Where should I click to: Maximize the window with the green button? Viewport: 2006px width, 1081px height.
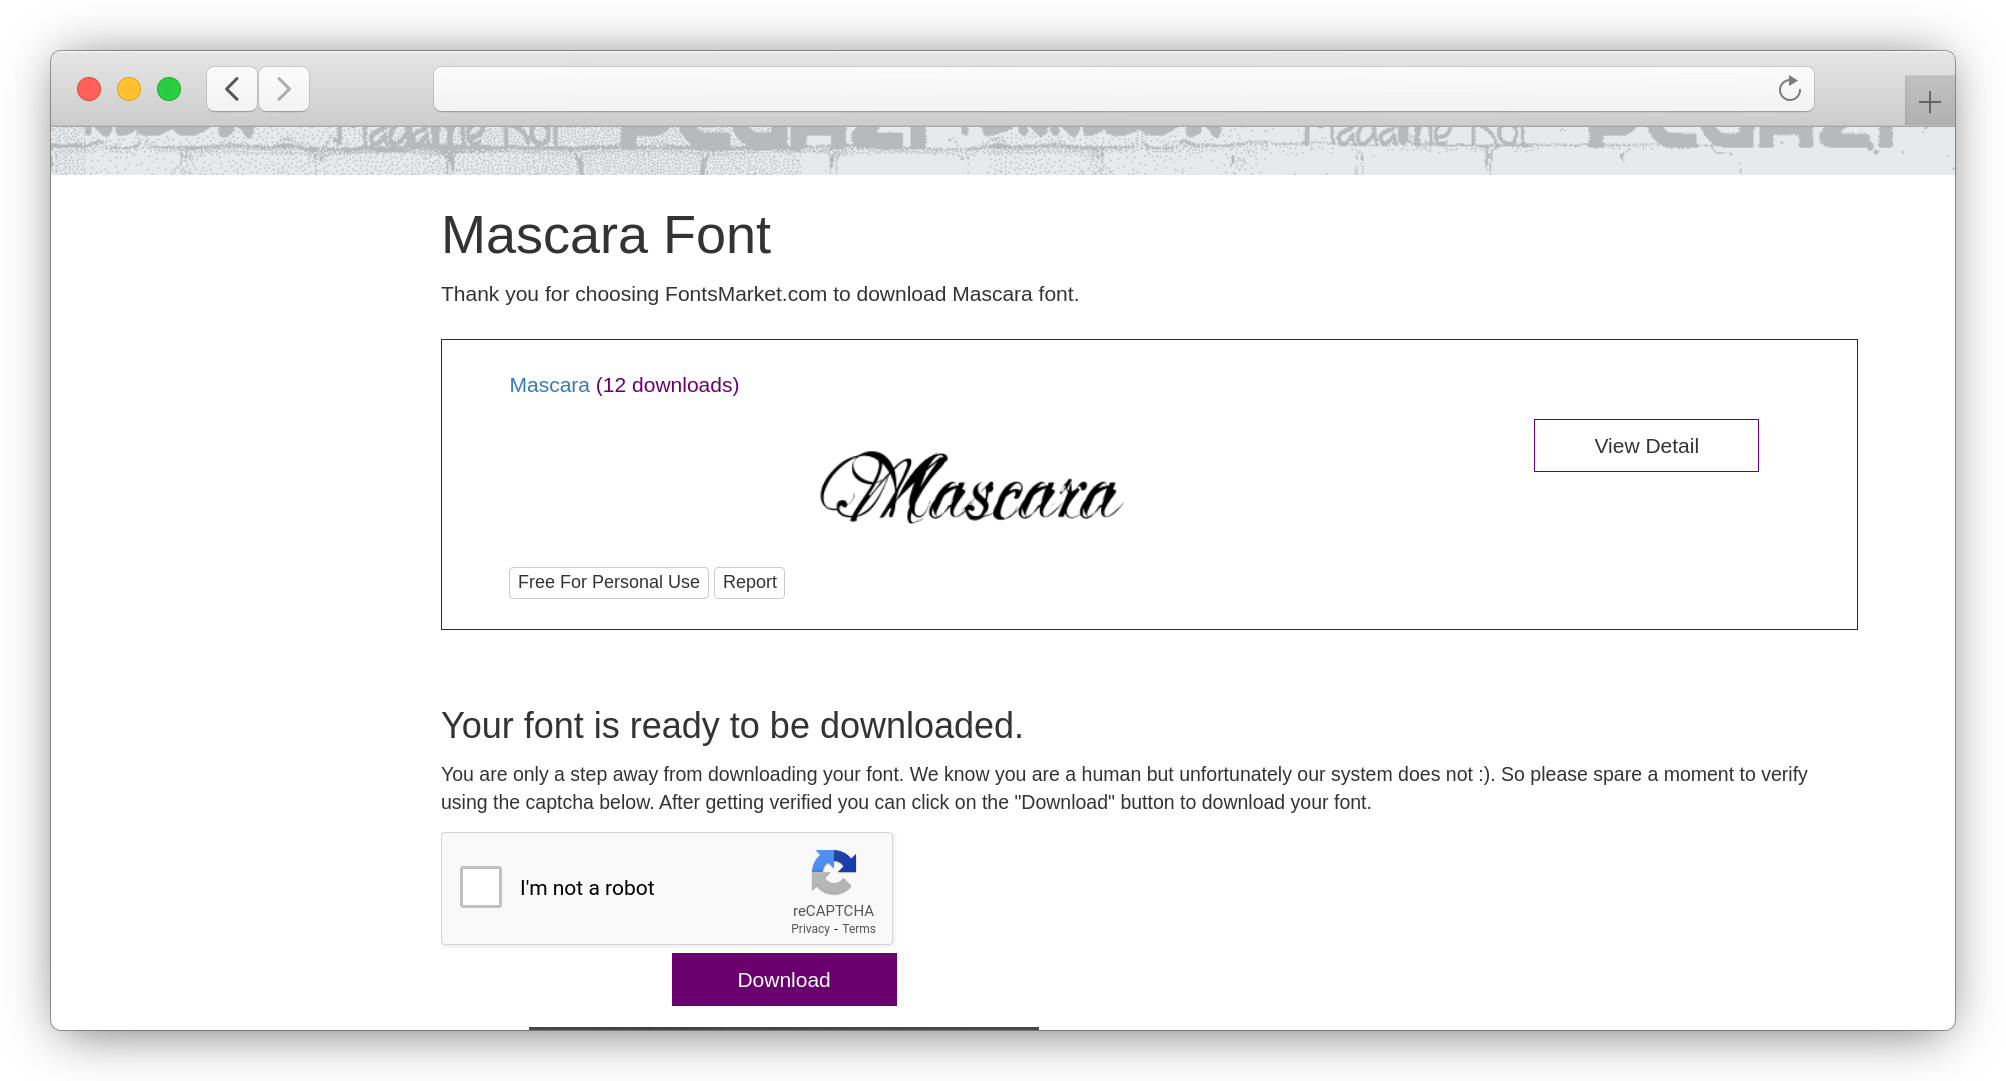tap(169, 89)
